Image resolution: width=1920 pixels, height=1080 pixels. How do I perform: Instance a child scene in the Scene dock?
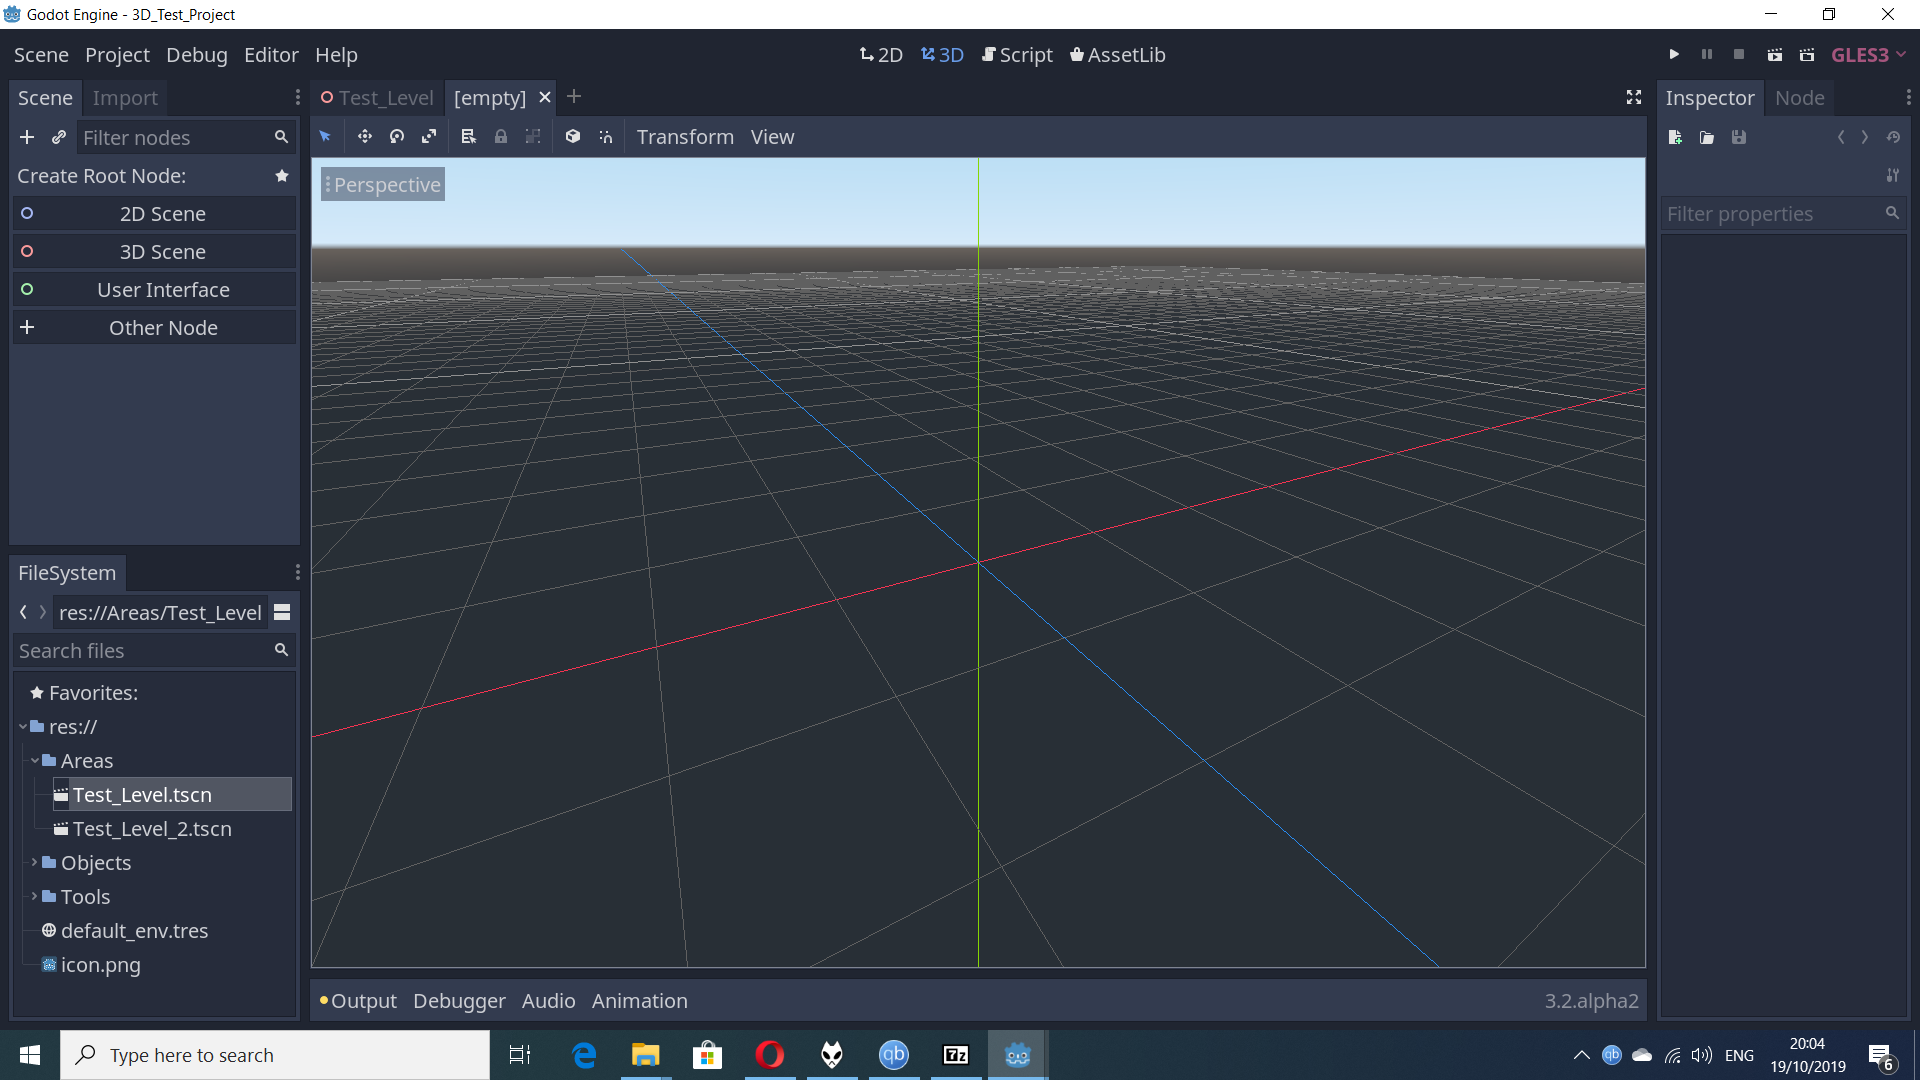(58, 137)
